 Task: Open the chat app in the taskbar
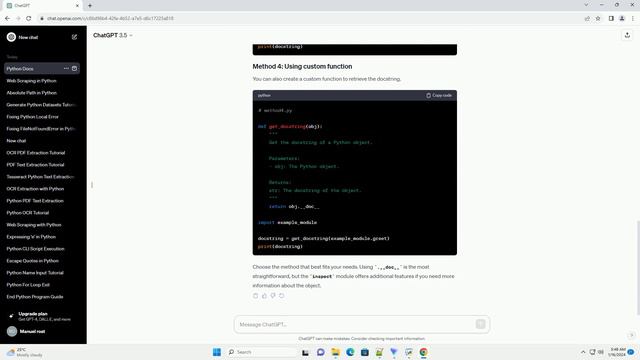(320, 352)
